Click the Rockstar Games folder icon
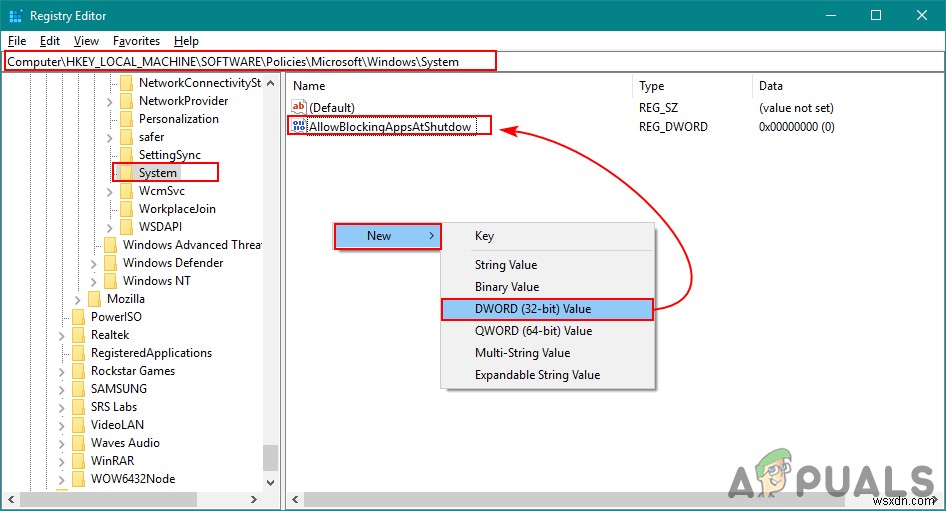Screen dimensions: 946x511 pyautogui.click(x=78, y=371)
